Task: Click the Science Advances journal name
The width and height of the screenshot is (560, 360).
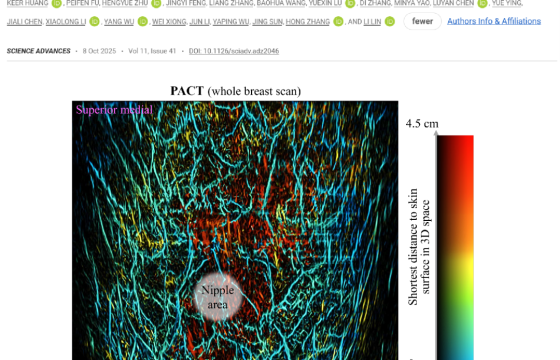Action: (x=39, y=51)
